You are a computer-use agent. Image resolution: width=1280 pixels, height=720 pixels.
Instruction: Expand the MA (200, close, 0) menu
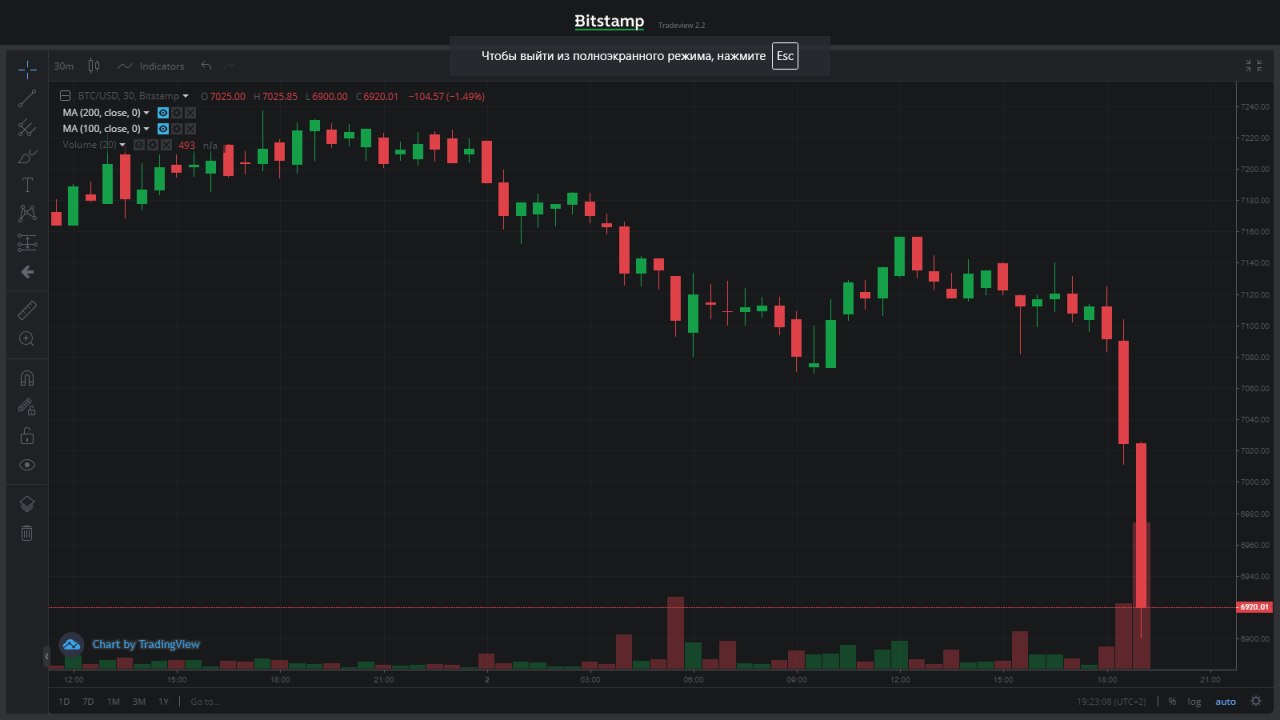[x=146, y=113]
